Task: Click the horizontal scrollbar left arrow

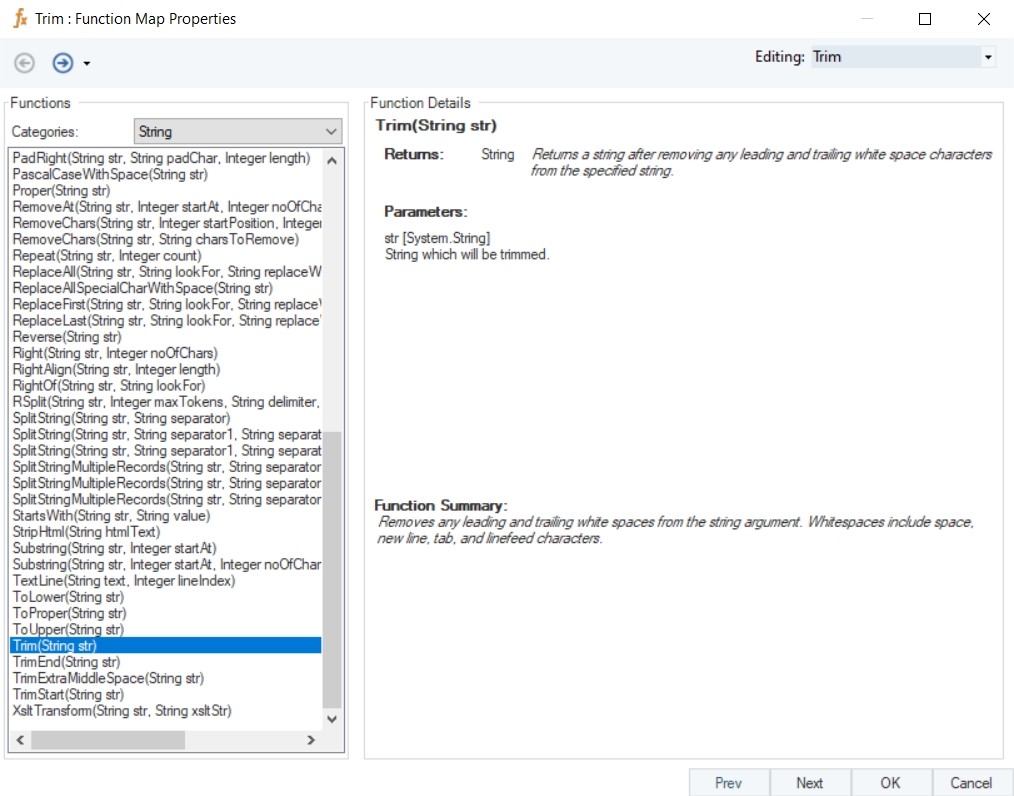Action: [19, 740]
